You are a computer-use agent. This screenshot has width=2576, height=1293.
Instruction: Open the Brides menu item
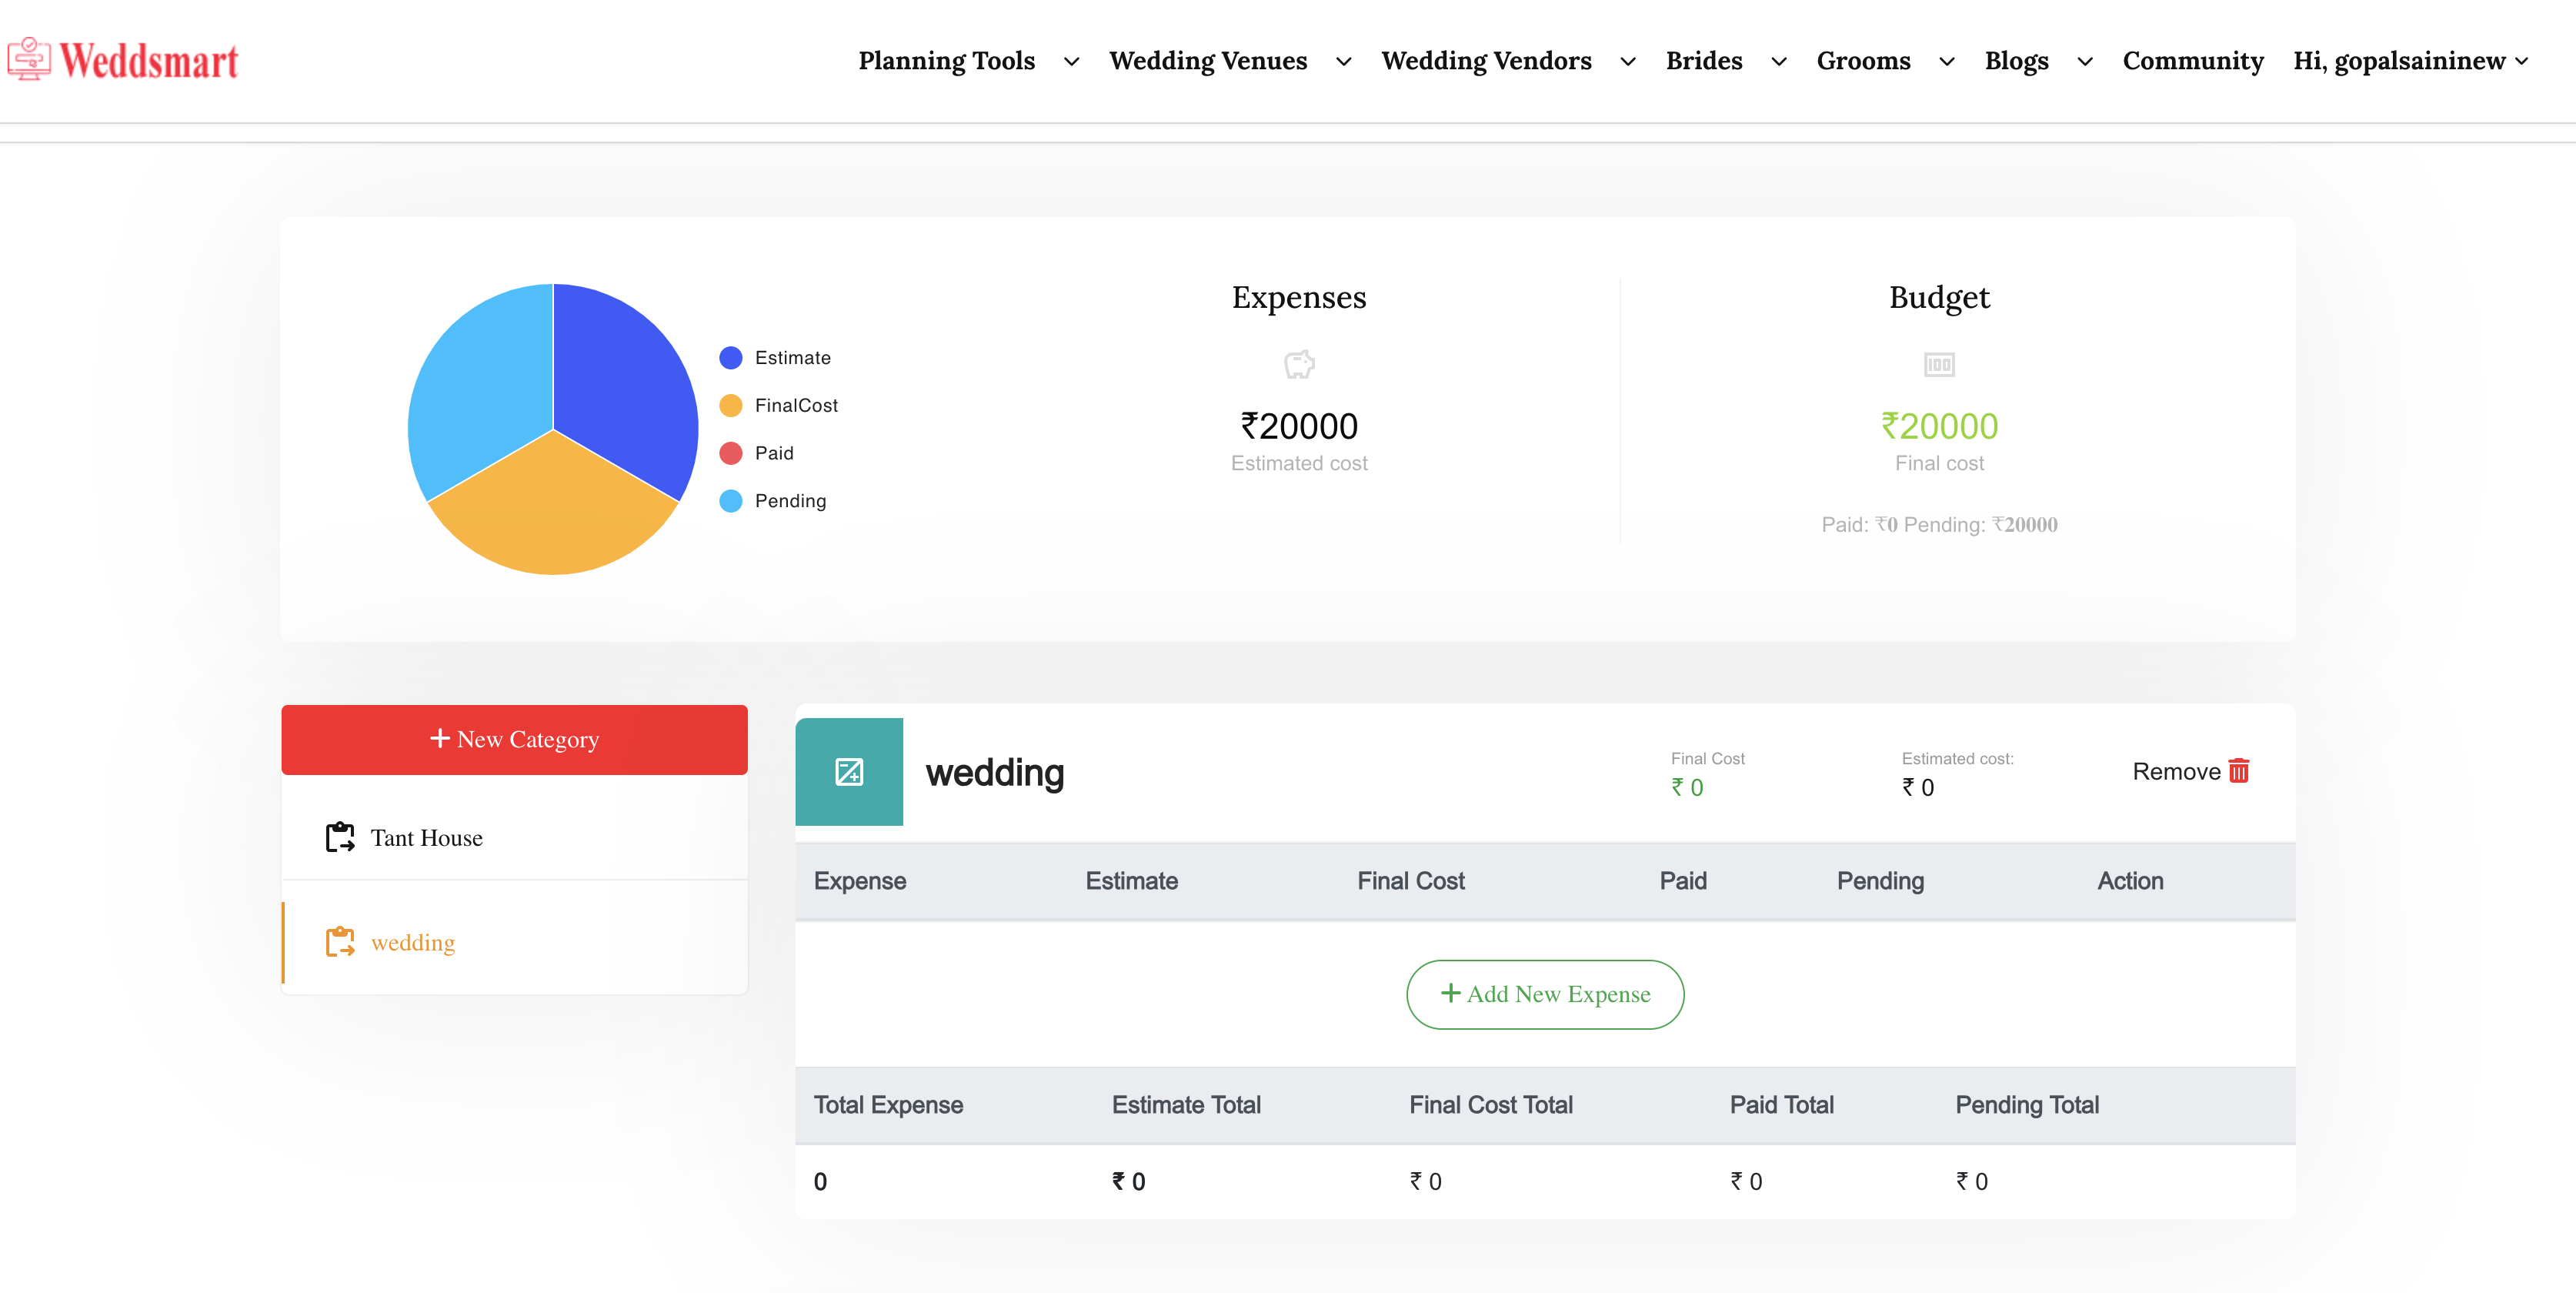(x=1704, y=61)
